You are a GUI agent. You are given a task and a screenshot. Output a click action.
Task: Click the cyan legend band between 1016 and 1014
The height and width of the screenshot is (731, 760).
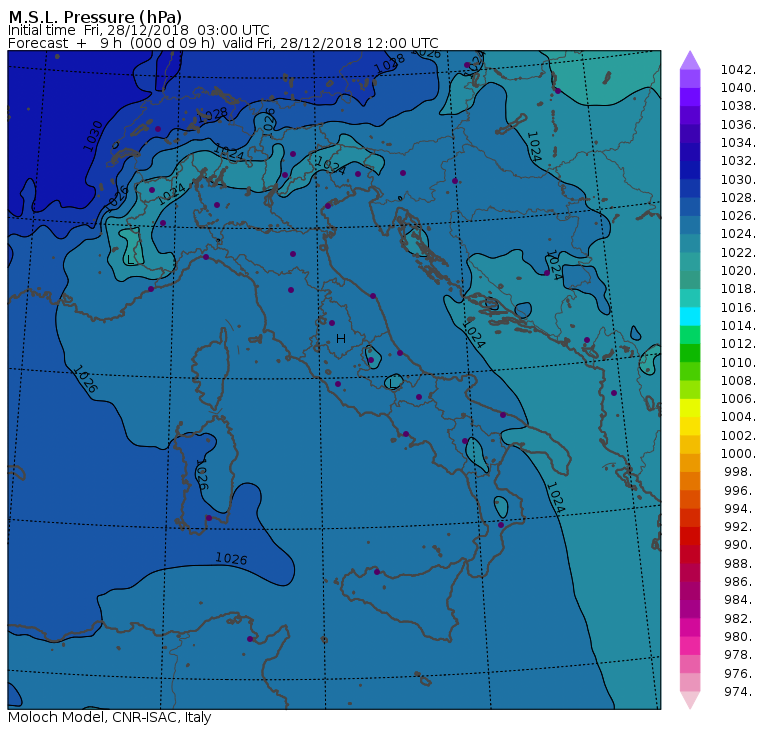click(690, 317)
